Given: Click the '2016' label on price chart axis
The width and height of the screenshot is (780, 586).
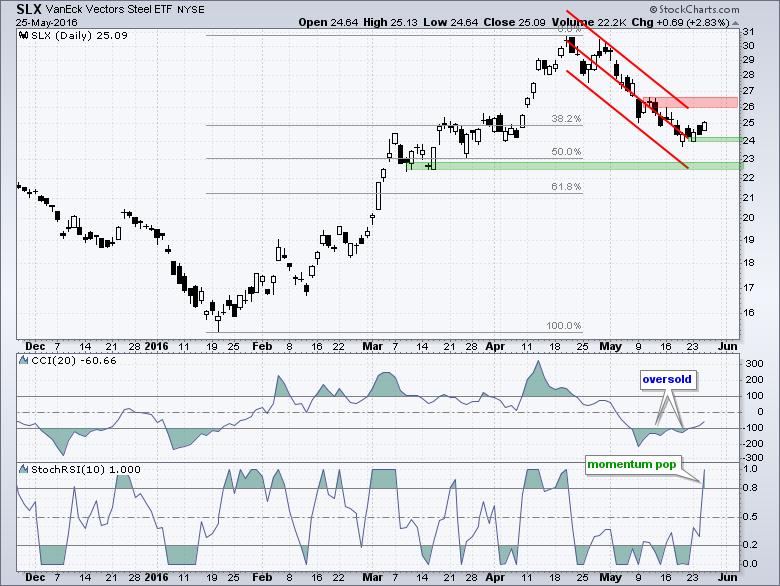Looking at the screenshot, I should [x=156, y=346].
